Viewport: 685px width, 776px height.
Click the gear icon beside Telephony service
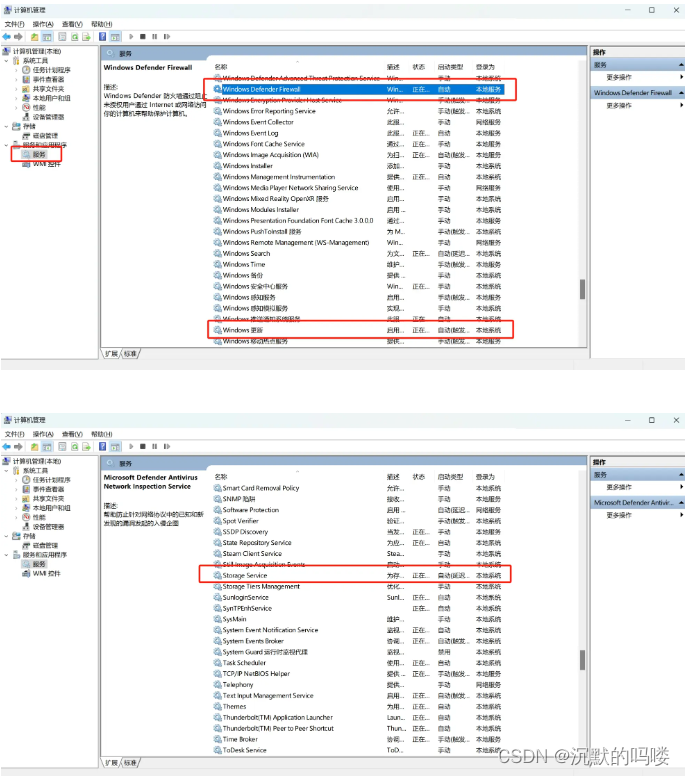pos(217,684)
